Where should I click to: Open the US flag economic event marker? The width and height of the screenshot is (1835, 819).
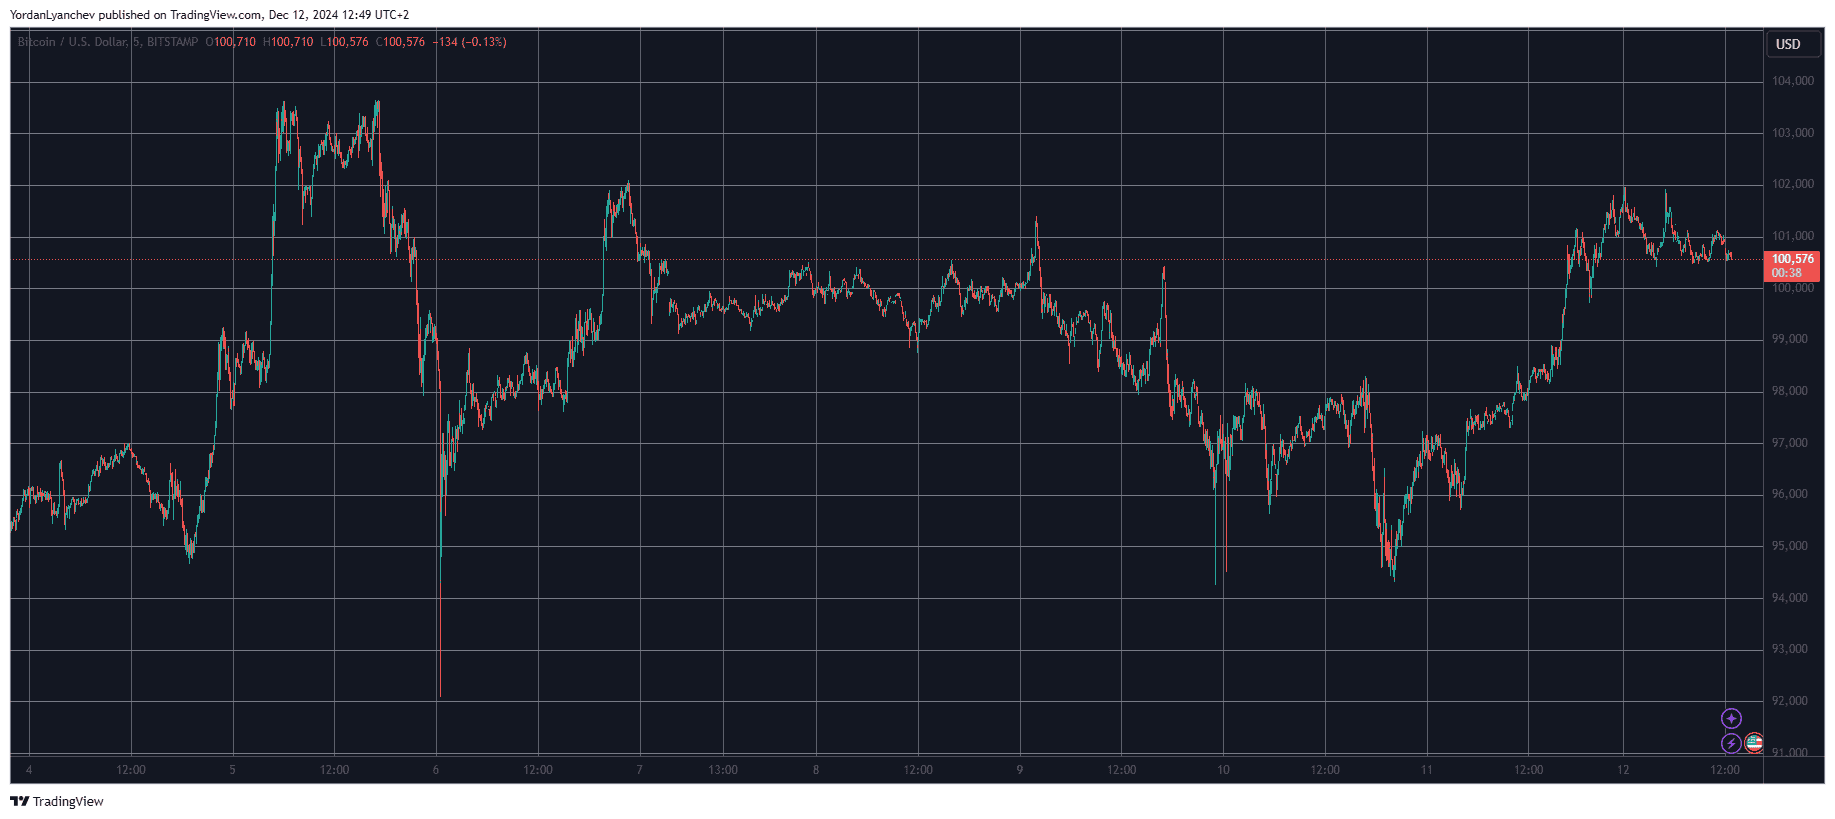(x=1754, y=743)
